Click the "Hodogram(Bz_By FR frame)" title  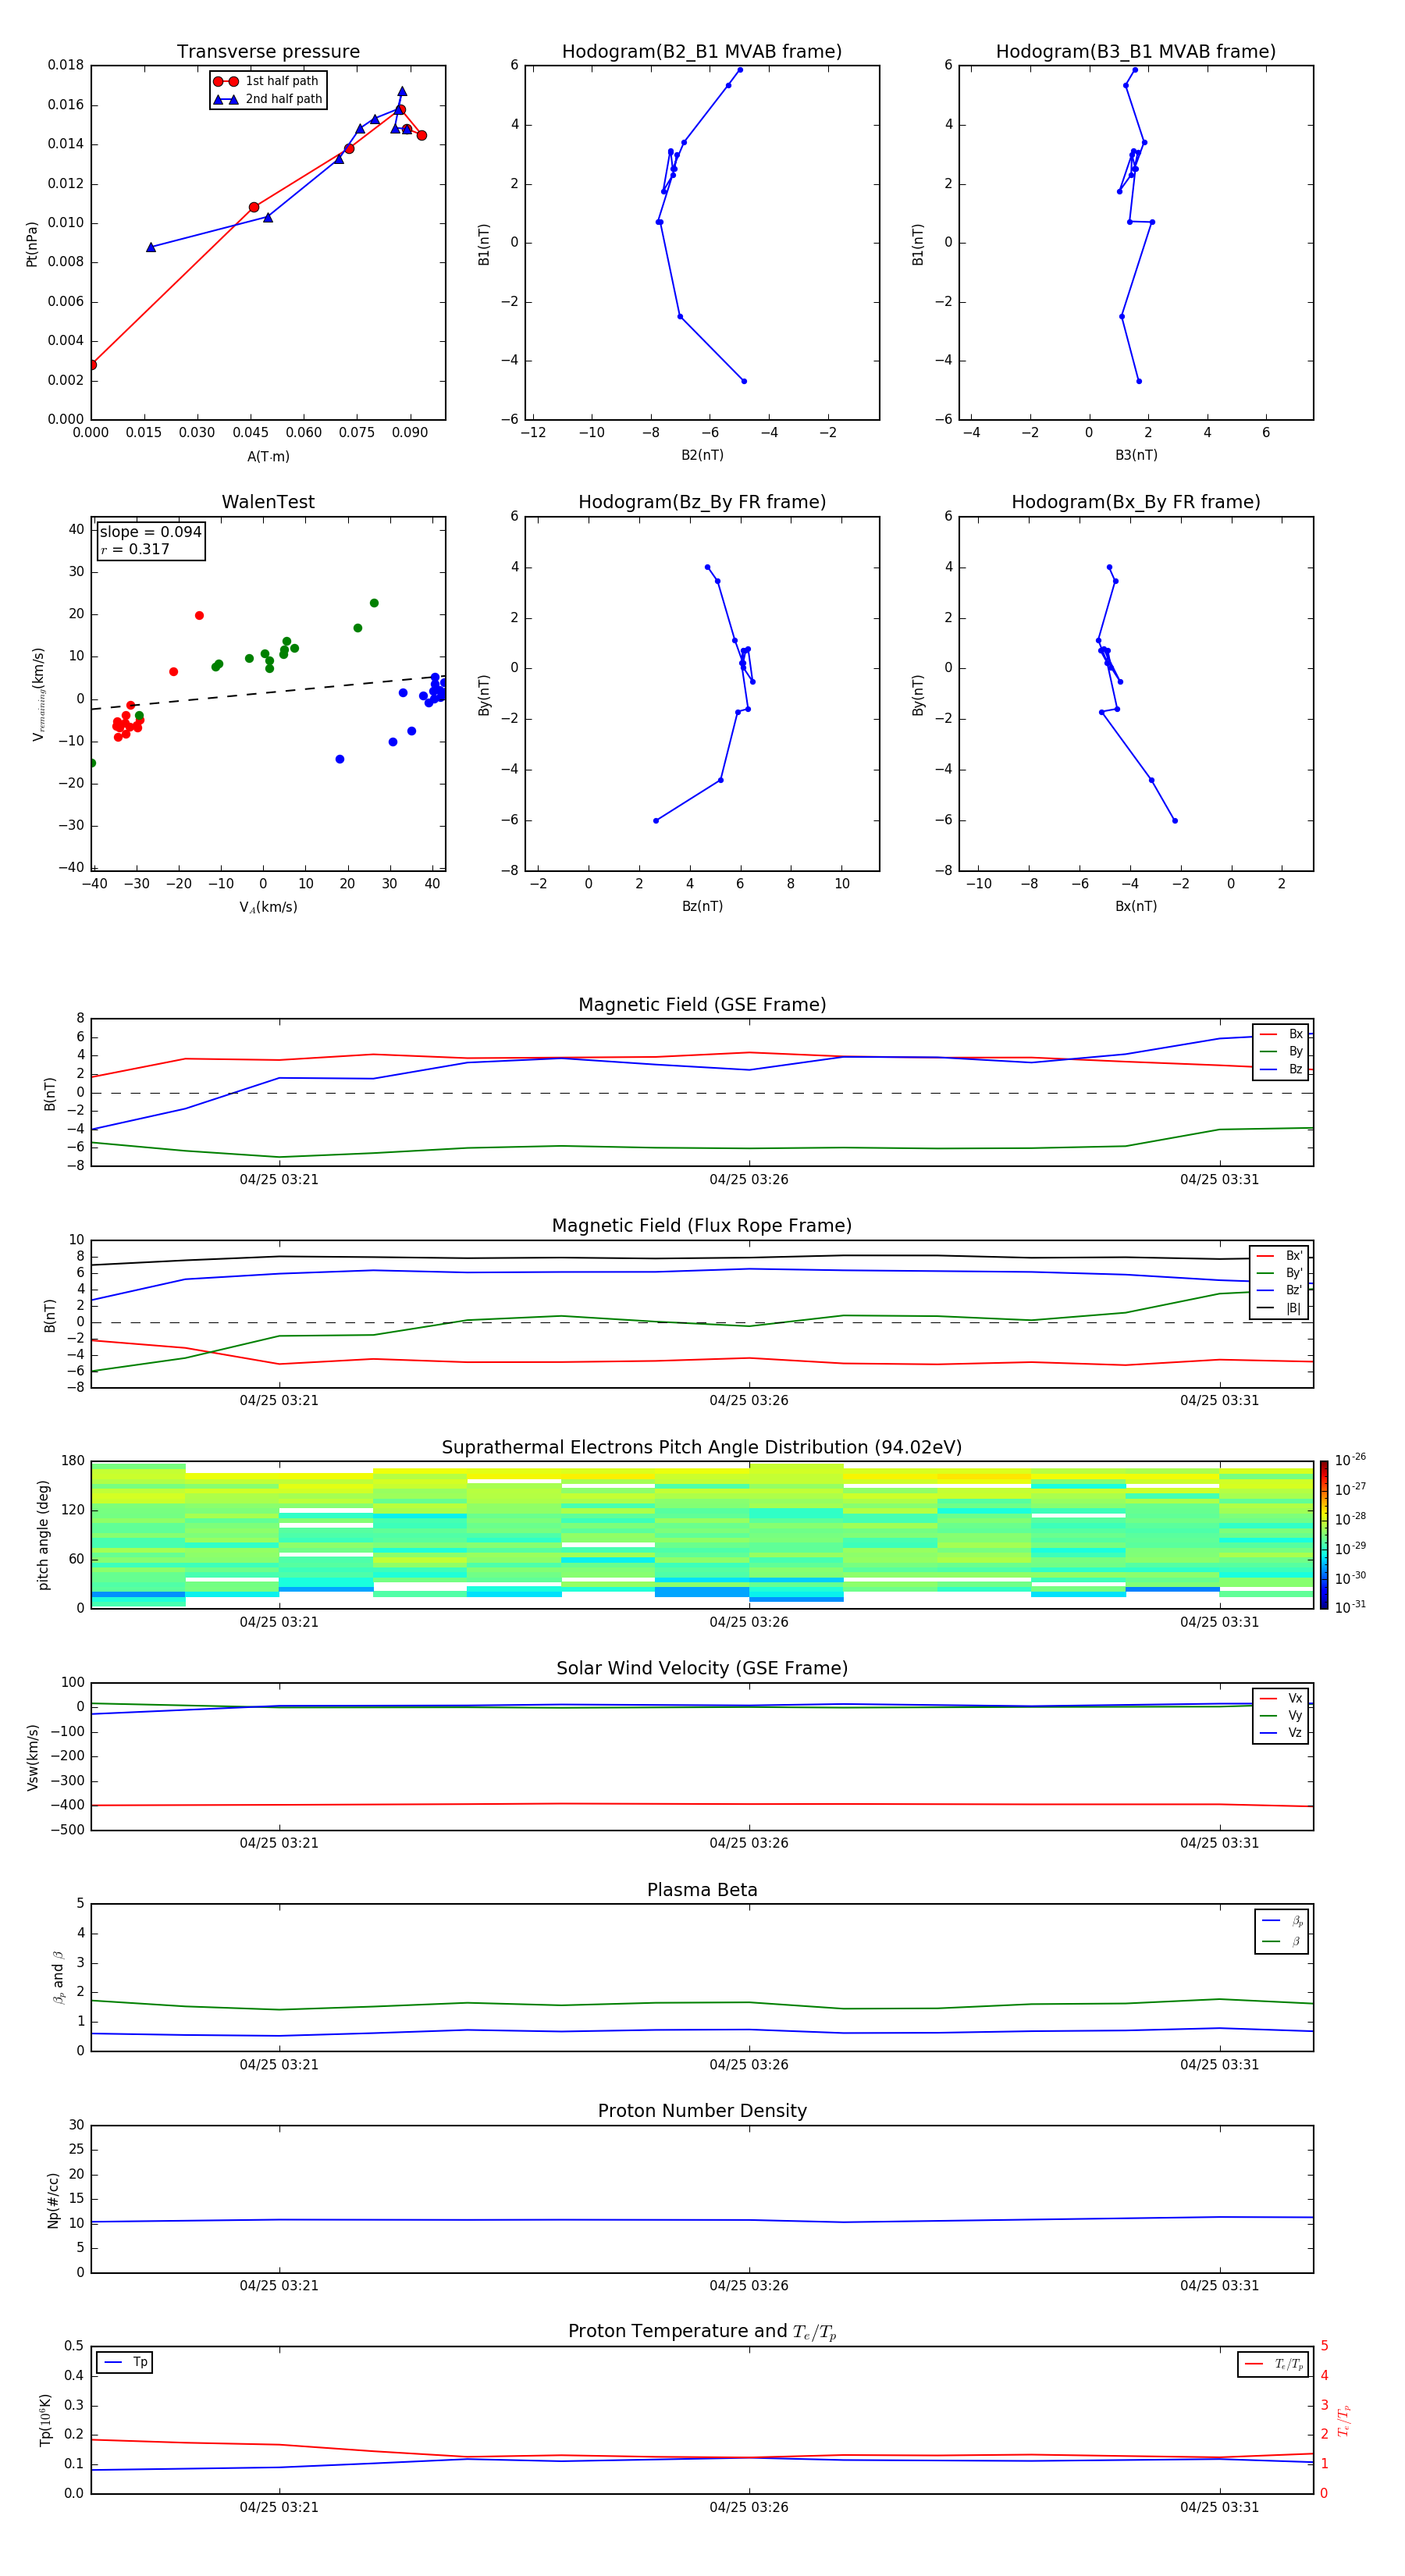tap(702, 502)
